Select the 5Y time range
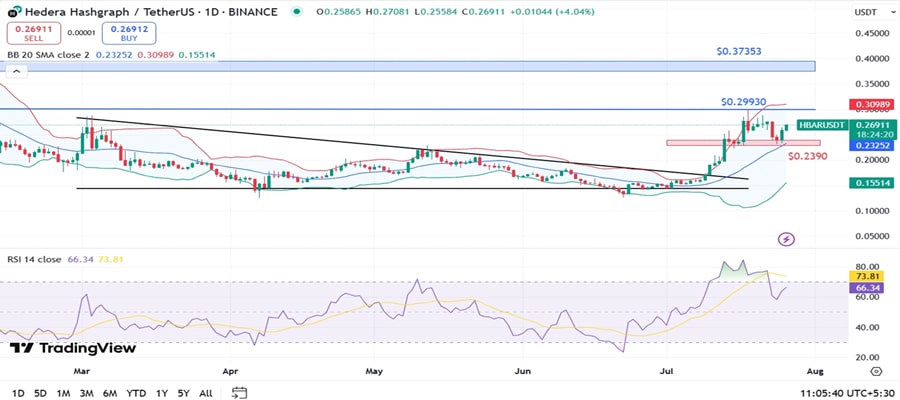 (x=183, y=393)
